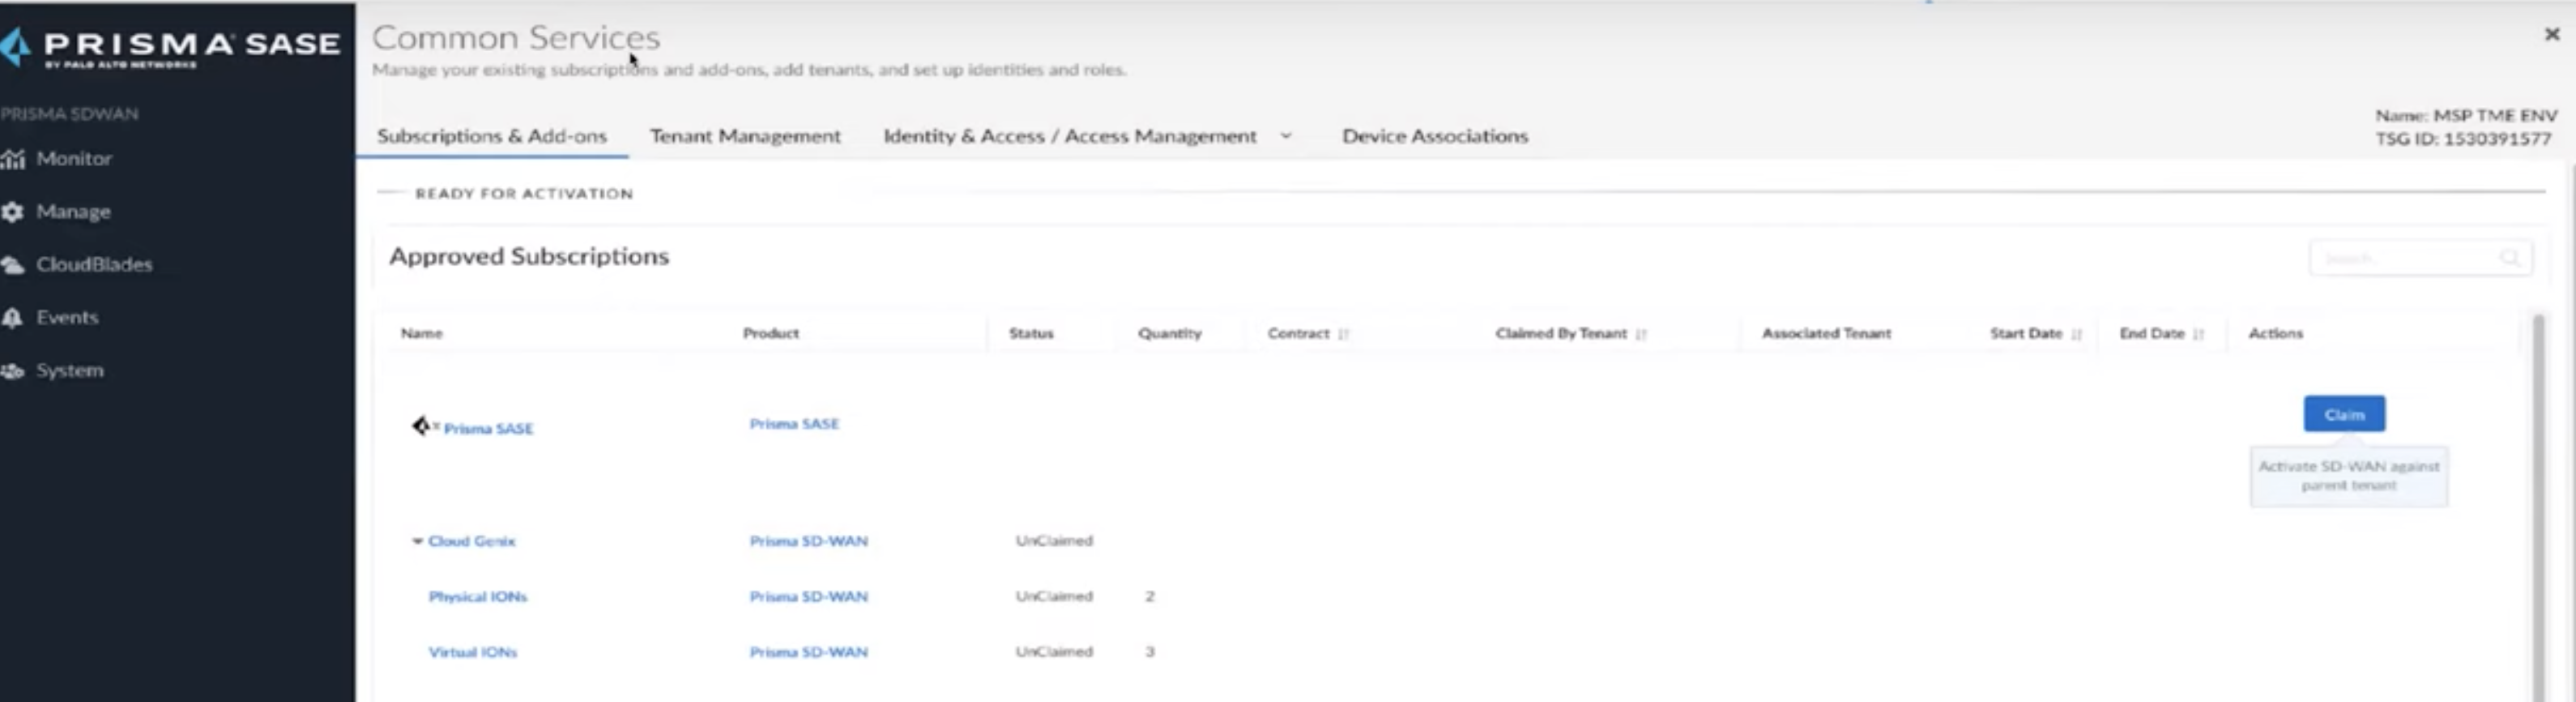Open Identity & Access / Access Management tab
Image resolution: width=2576 pixels, height=702 pixels.
1070,136
